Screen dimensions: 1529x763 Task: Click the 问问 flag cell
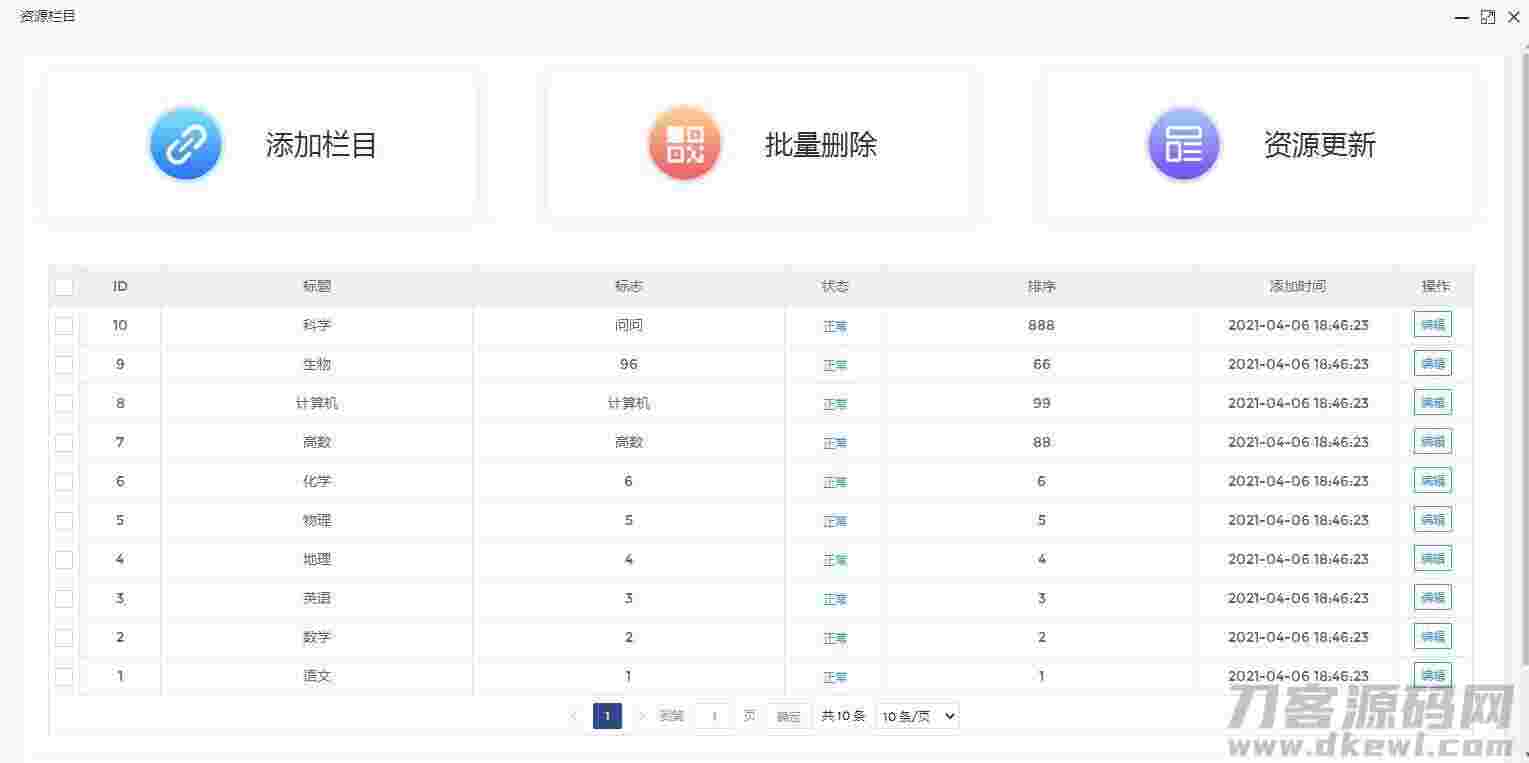[629, 325]
